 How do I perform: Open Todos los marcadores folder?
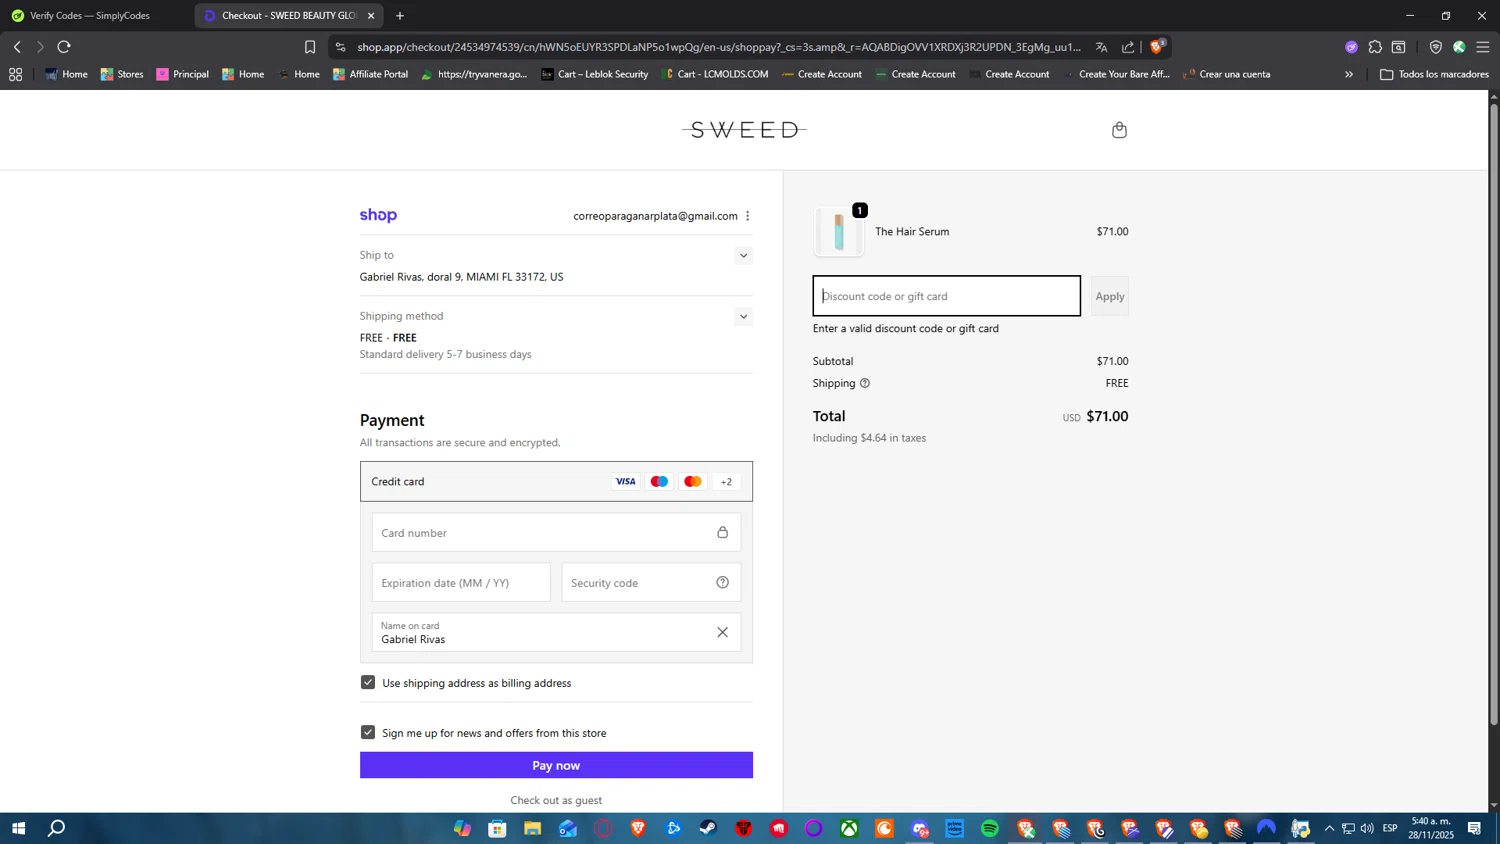coord(1434,74)
